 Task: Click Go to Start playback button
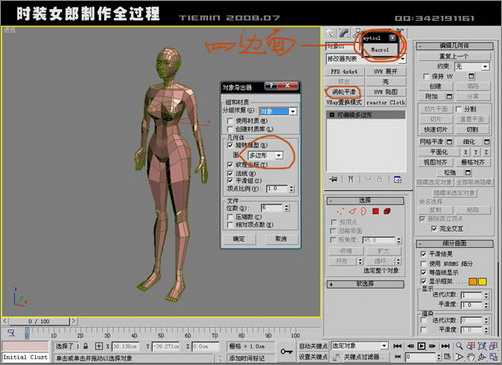click(x=397, y=346)
